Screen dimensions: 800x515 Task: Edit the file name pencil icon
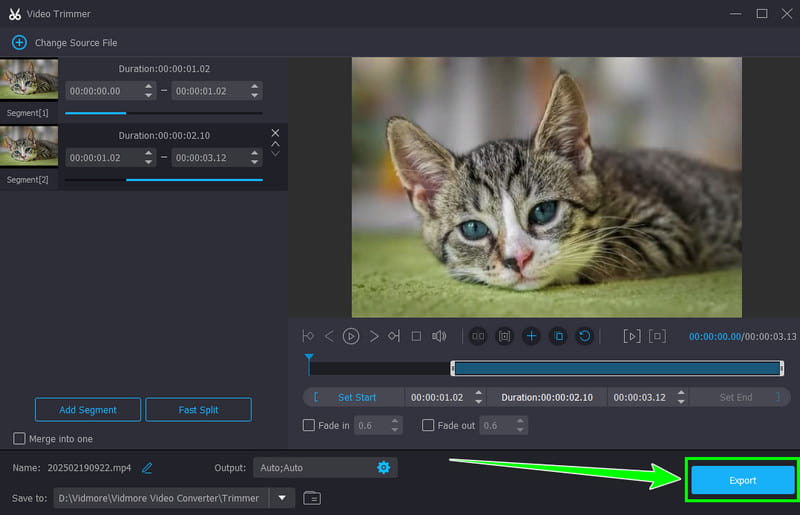[x=147, y=468]
